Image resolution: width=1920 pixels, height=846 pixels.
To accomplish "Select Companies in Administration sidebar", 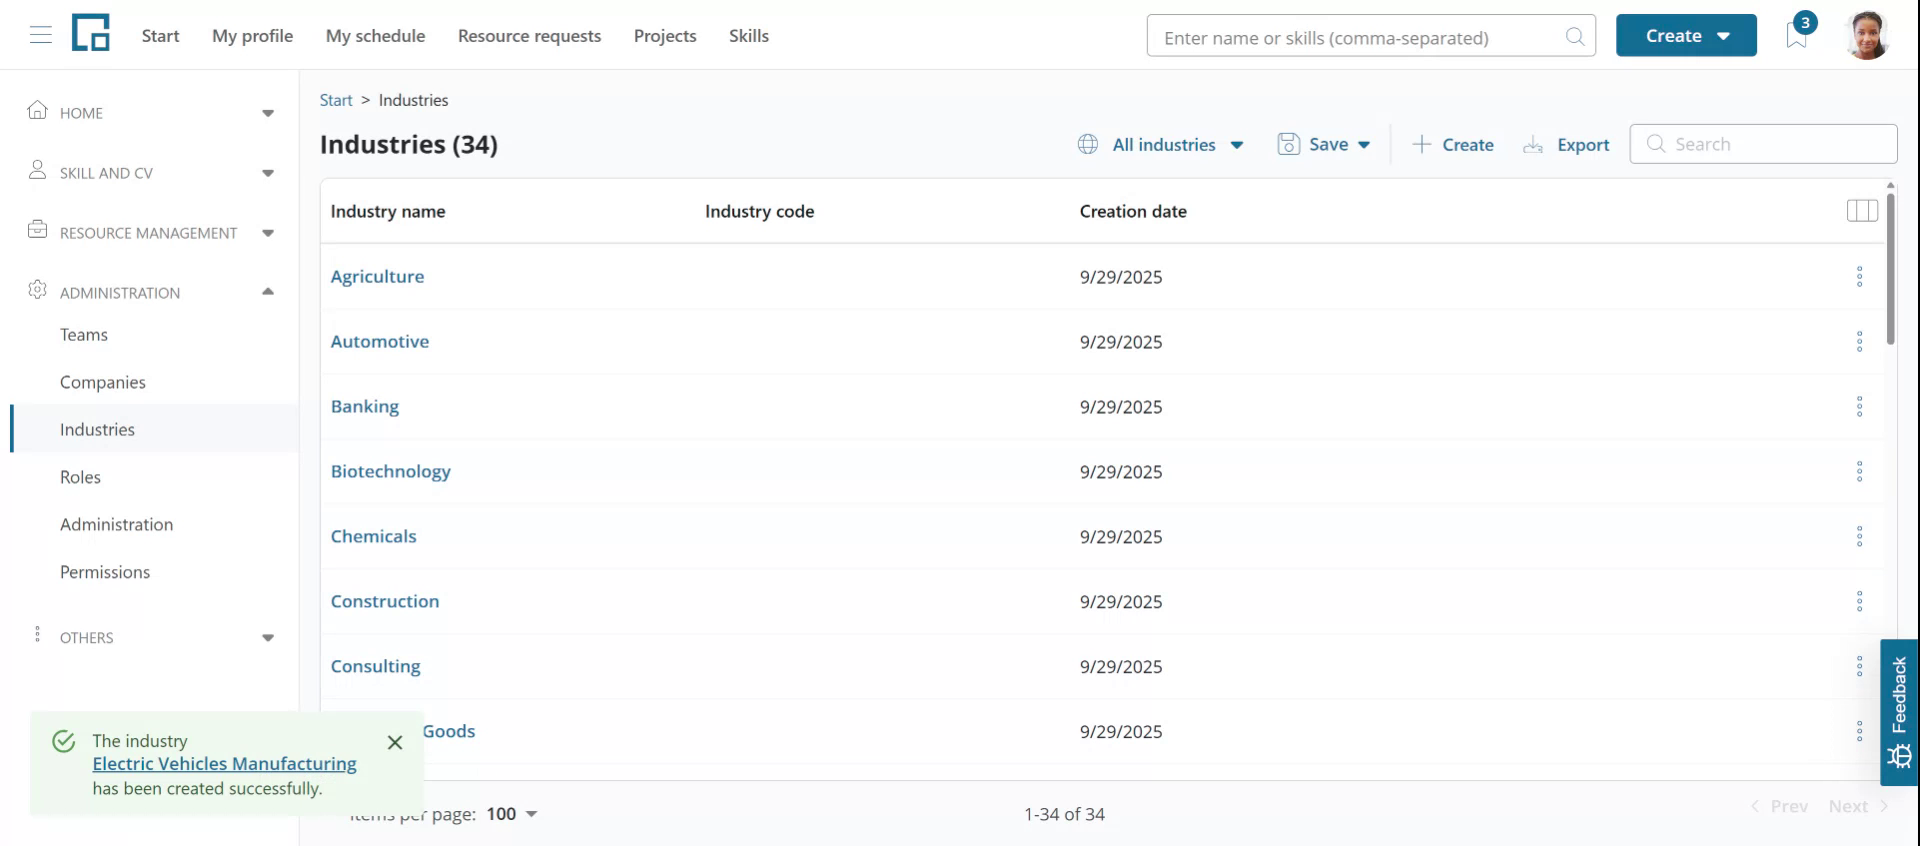I will coord(103,382).
